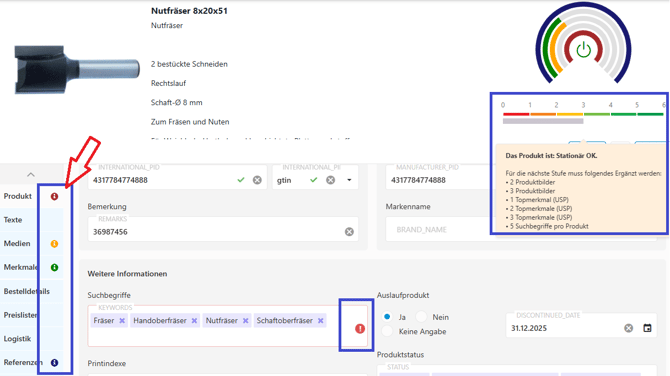This screenshot has height=376, width=670.
Task: Open the gtin type dropdown
Action: (349, 180)
